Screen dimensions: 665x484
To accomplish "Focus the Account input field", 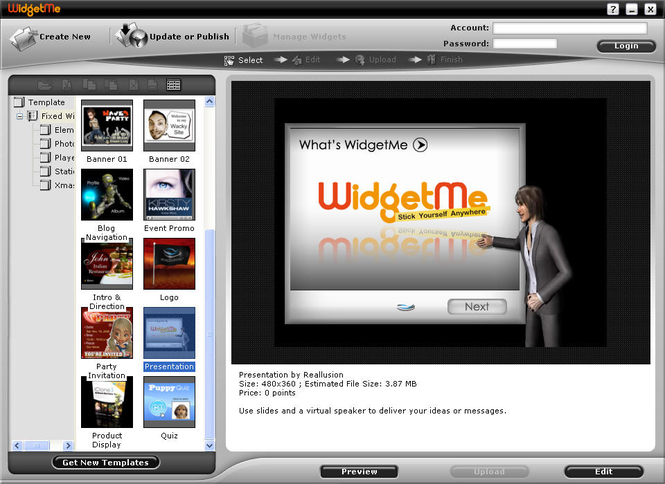I will pyautogui.click(x=570, y=28).
